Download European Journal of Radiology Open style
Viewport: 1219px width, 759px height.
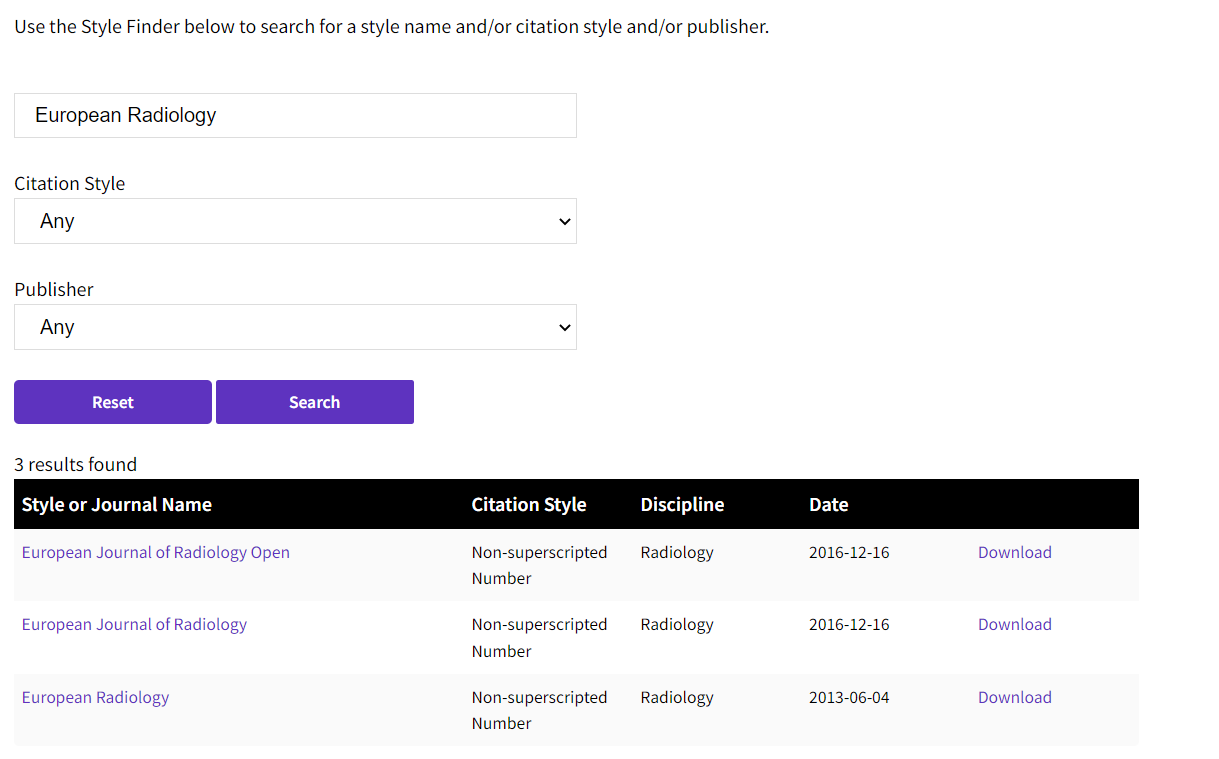[x=1014, y=552]
